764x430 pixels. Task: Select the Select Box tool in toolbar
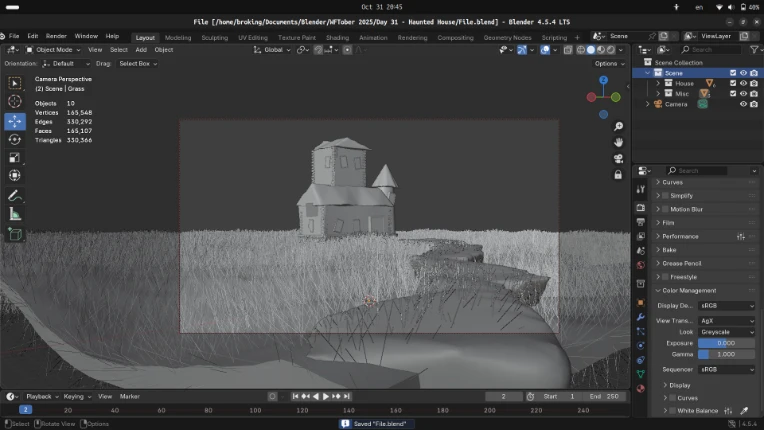pyautogui.click(x=15, y=83)
